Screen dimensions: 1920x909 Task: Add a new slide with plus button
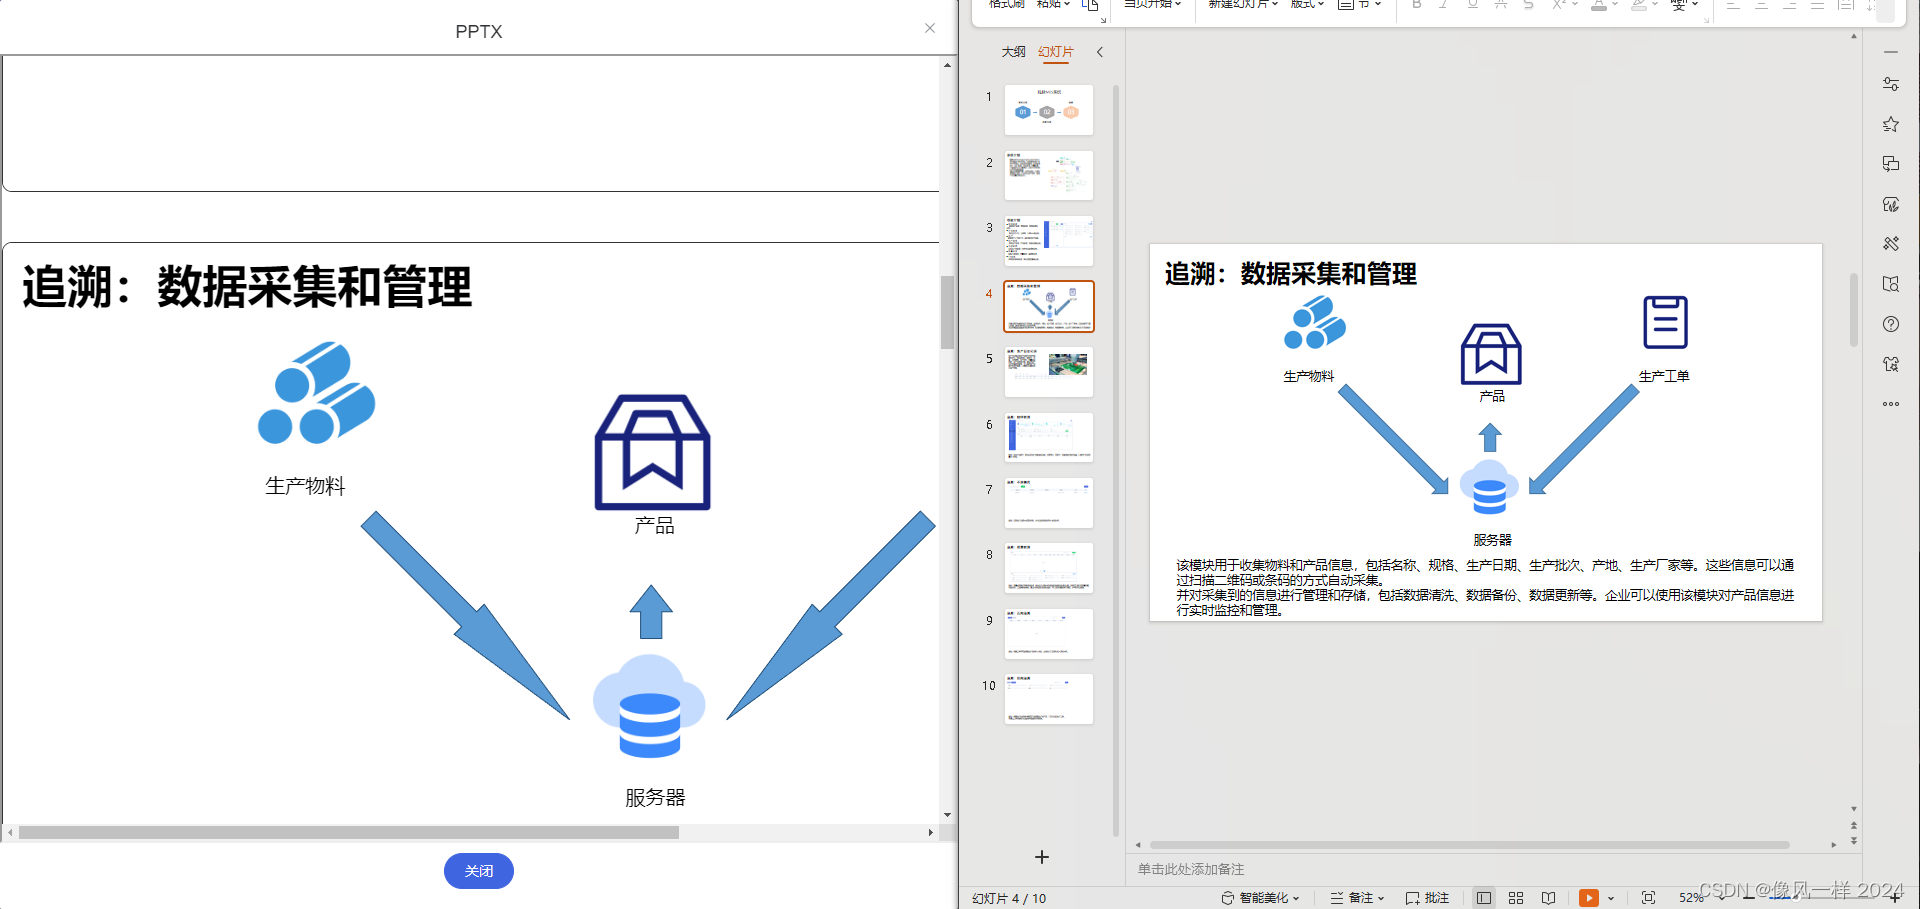click(x=1042, y=857)
